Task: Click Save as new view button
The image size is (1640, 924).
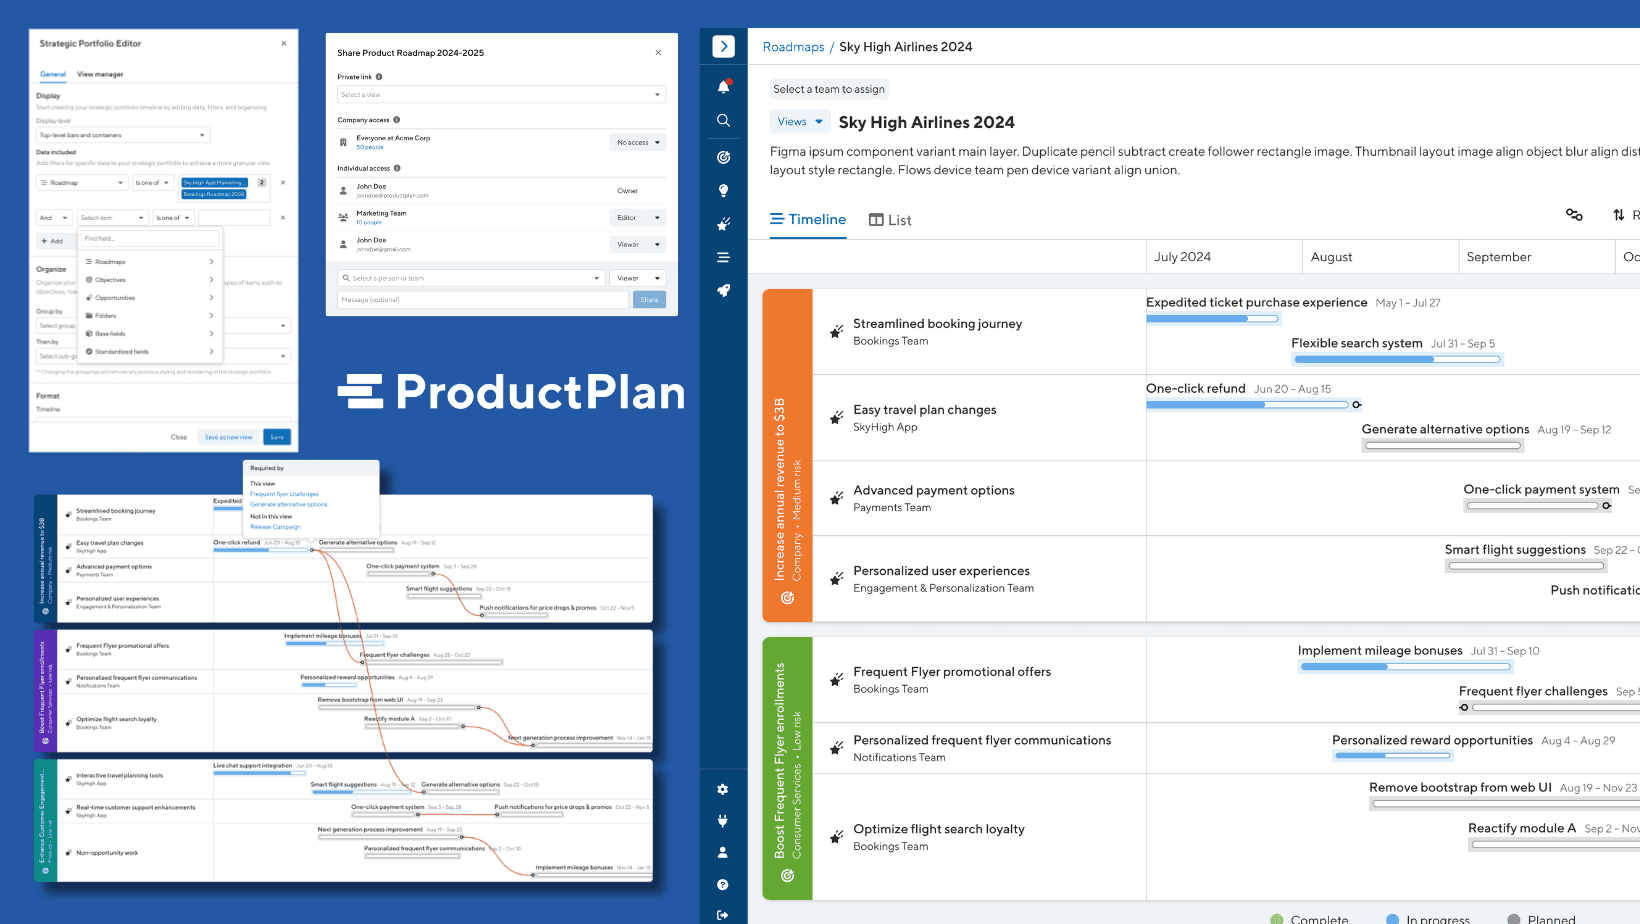Action: 229,437
